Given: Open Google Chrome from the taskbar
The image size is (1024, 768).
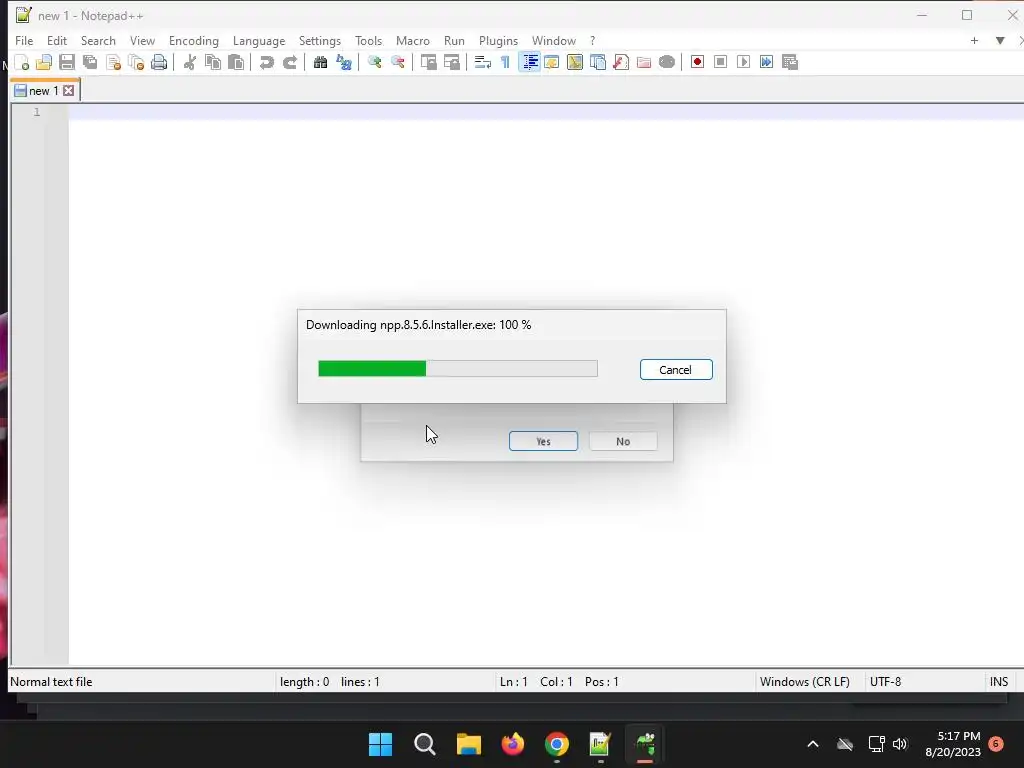Looking at the screenshot, I should tap(556, 744).
